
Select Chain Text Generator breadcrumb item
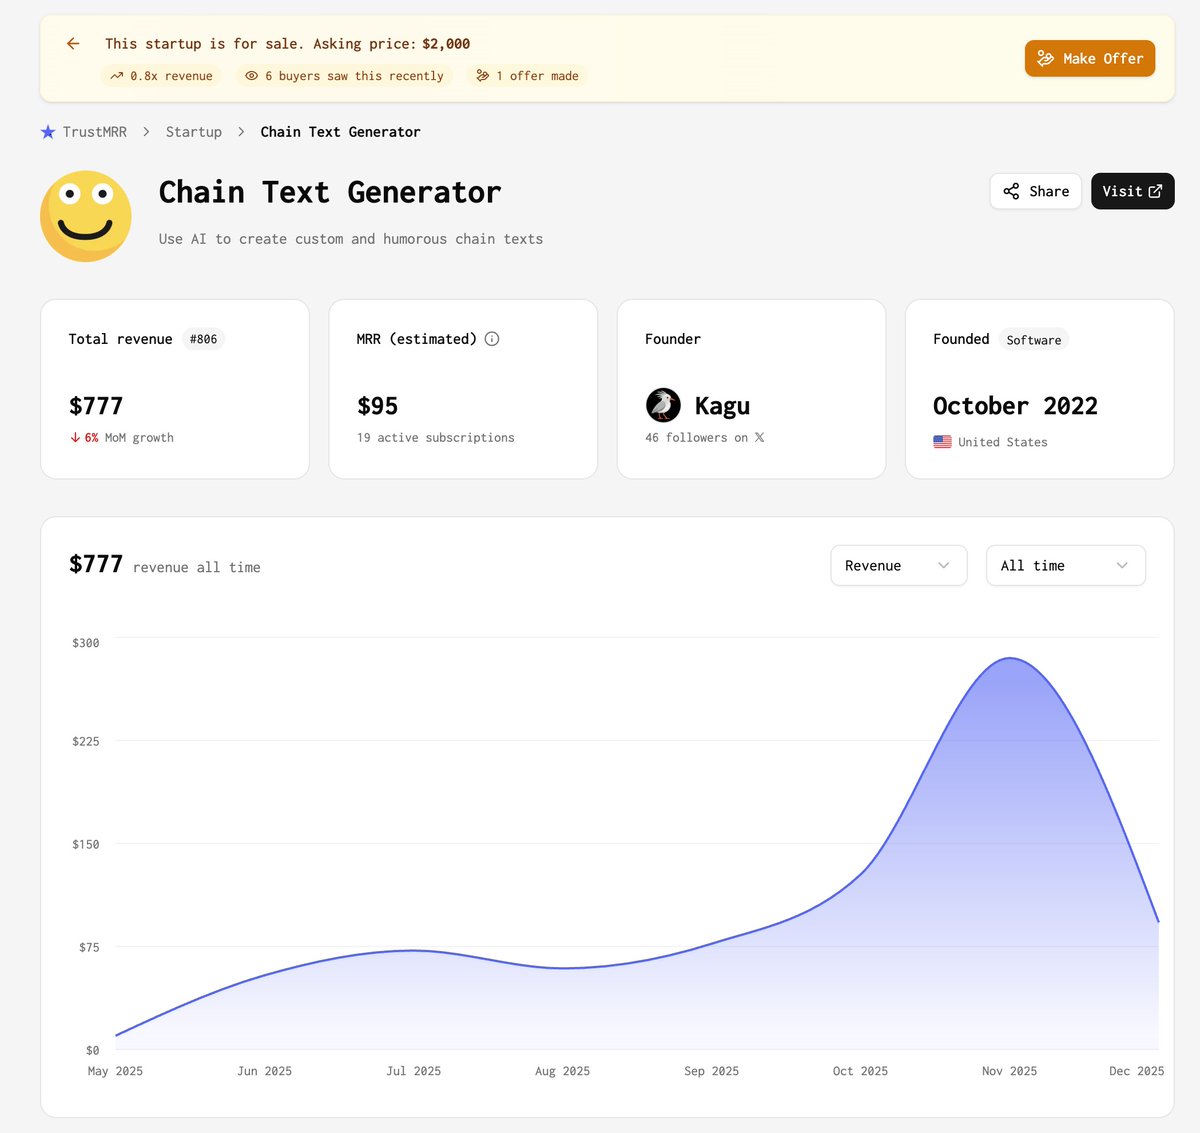340,131
